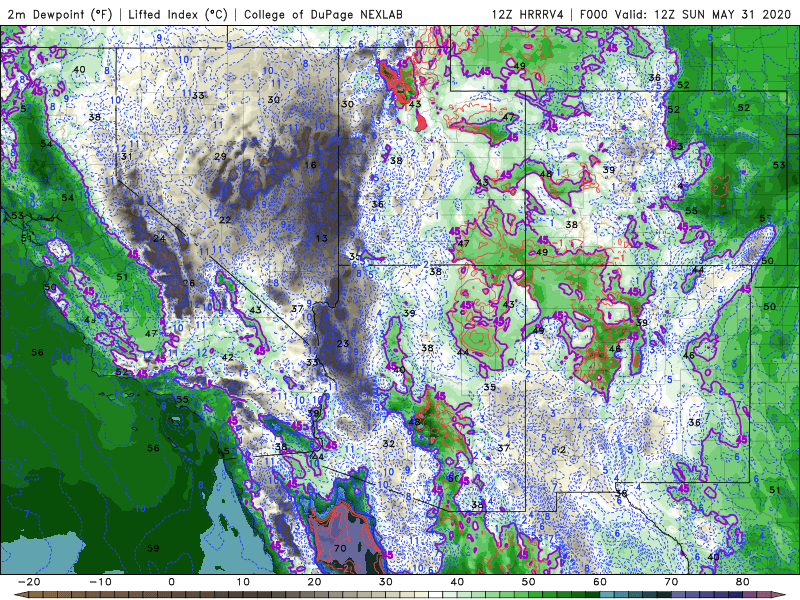The height and width of the screenshot is (600, 800).
Task: Click the "2m Dewpoint (°F)" title text
Action: point(60,14)
